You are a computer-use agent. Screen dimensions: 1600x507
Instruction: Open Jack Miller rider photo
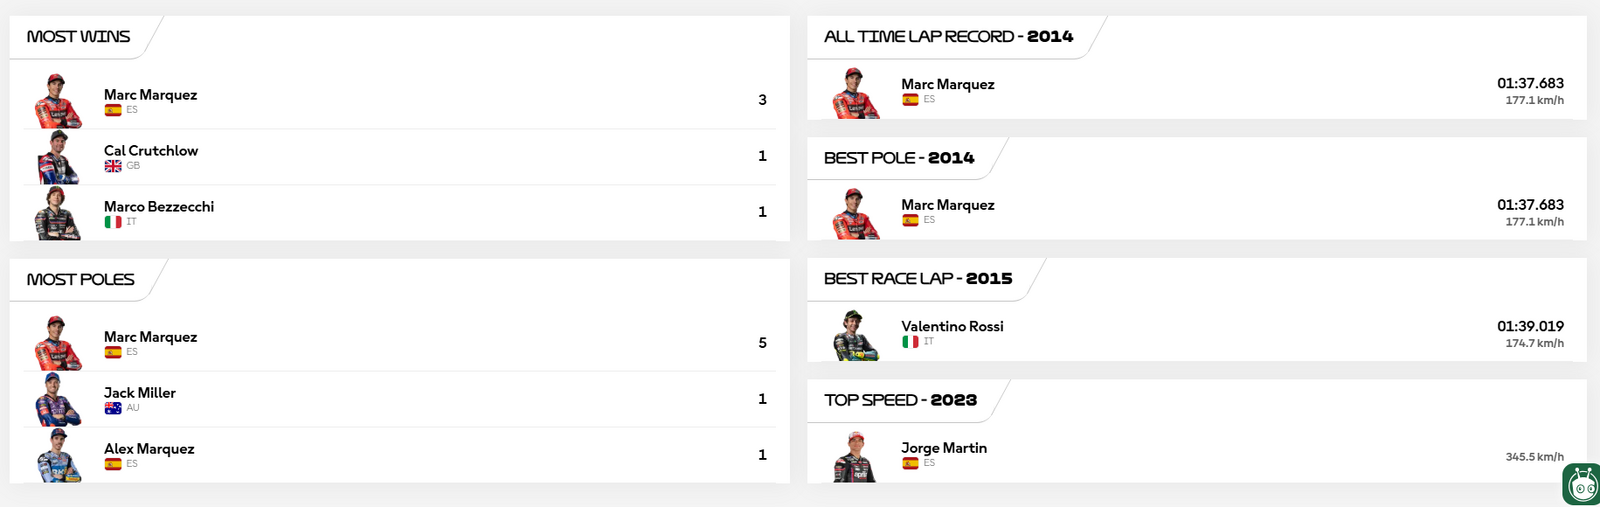coord(58,399)
